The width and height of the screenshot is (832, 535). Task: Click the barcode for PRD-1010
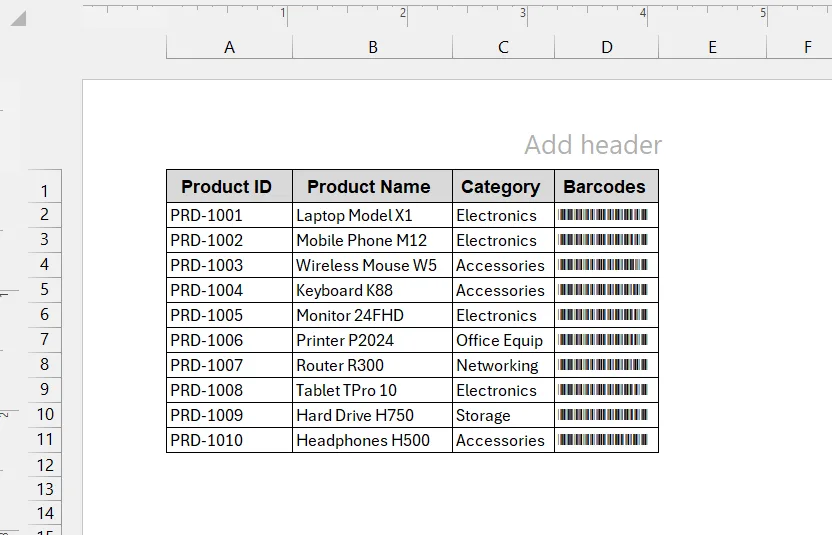pos(603,439)
